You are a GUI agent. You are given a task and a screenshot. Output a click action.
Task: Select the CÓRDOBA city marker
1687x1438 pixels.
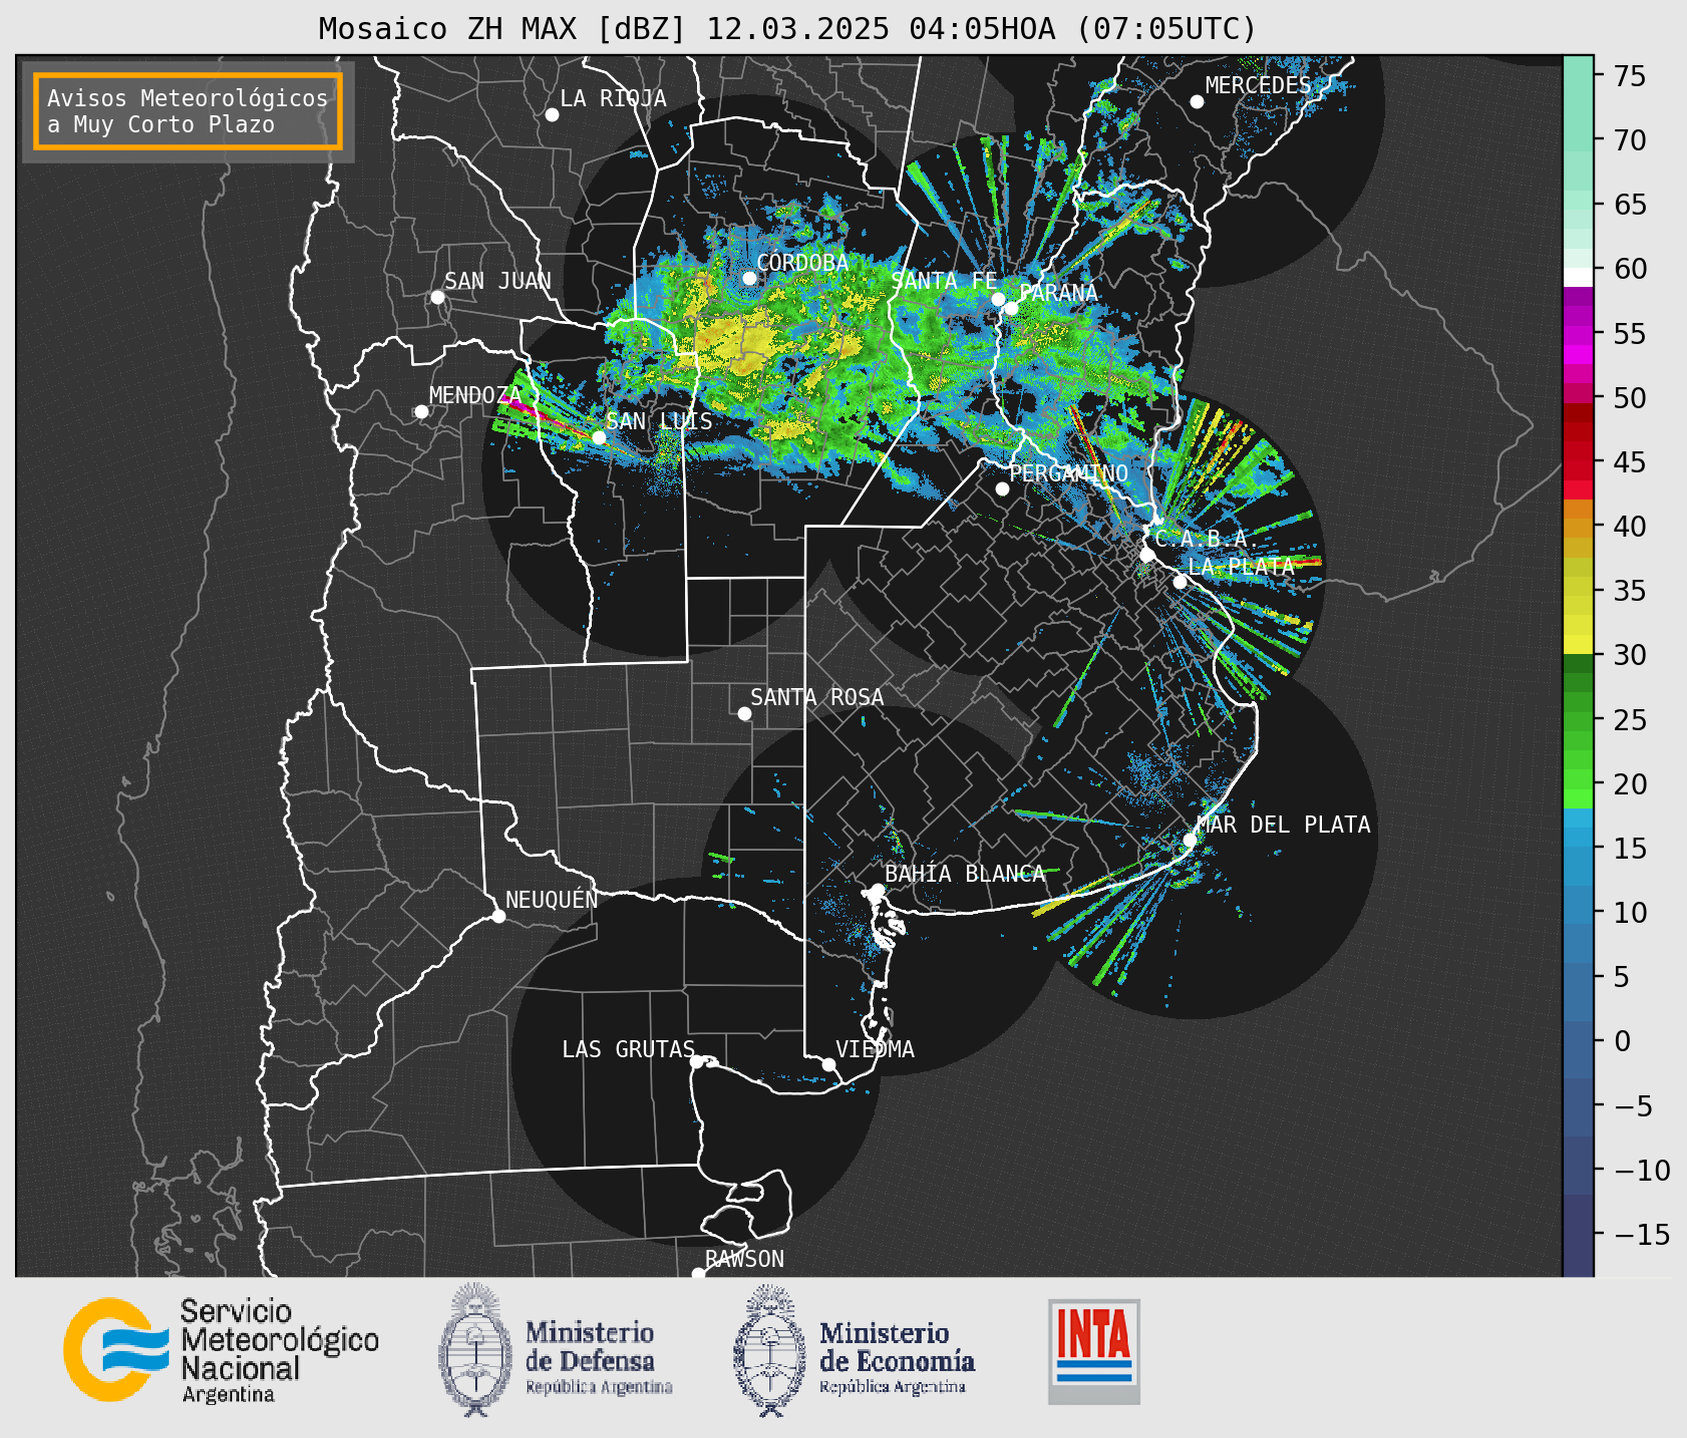point(749,278)
